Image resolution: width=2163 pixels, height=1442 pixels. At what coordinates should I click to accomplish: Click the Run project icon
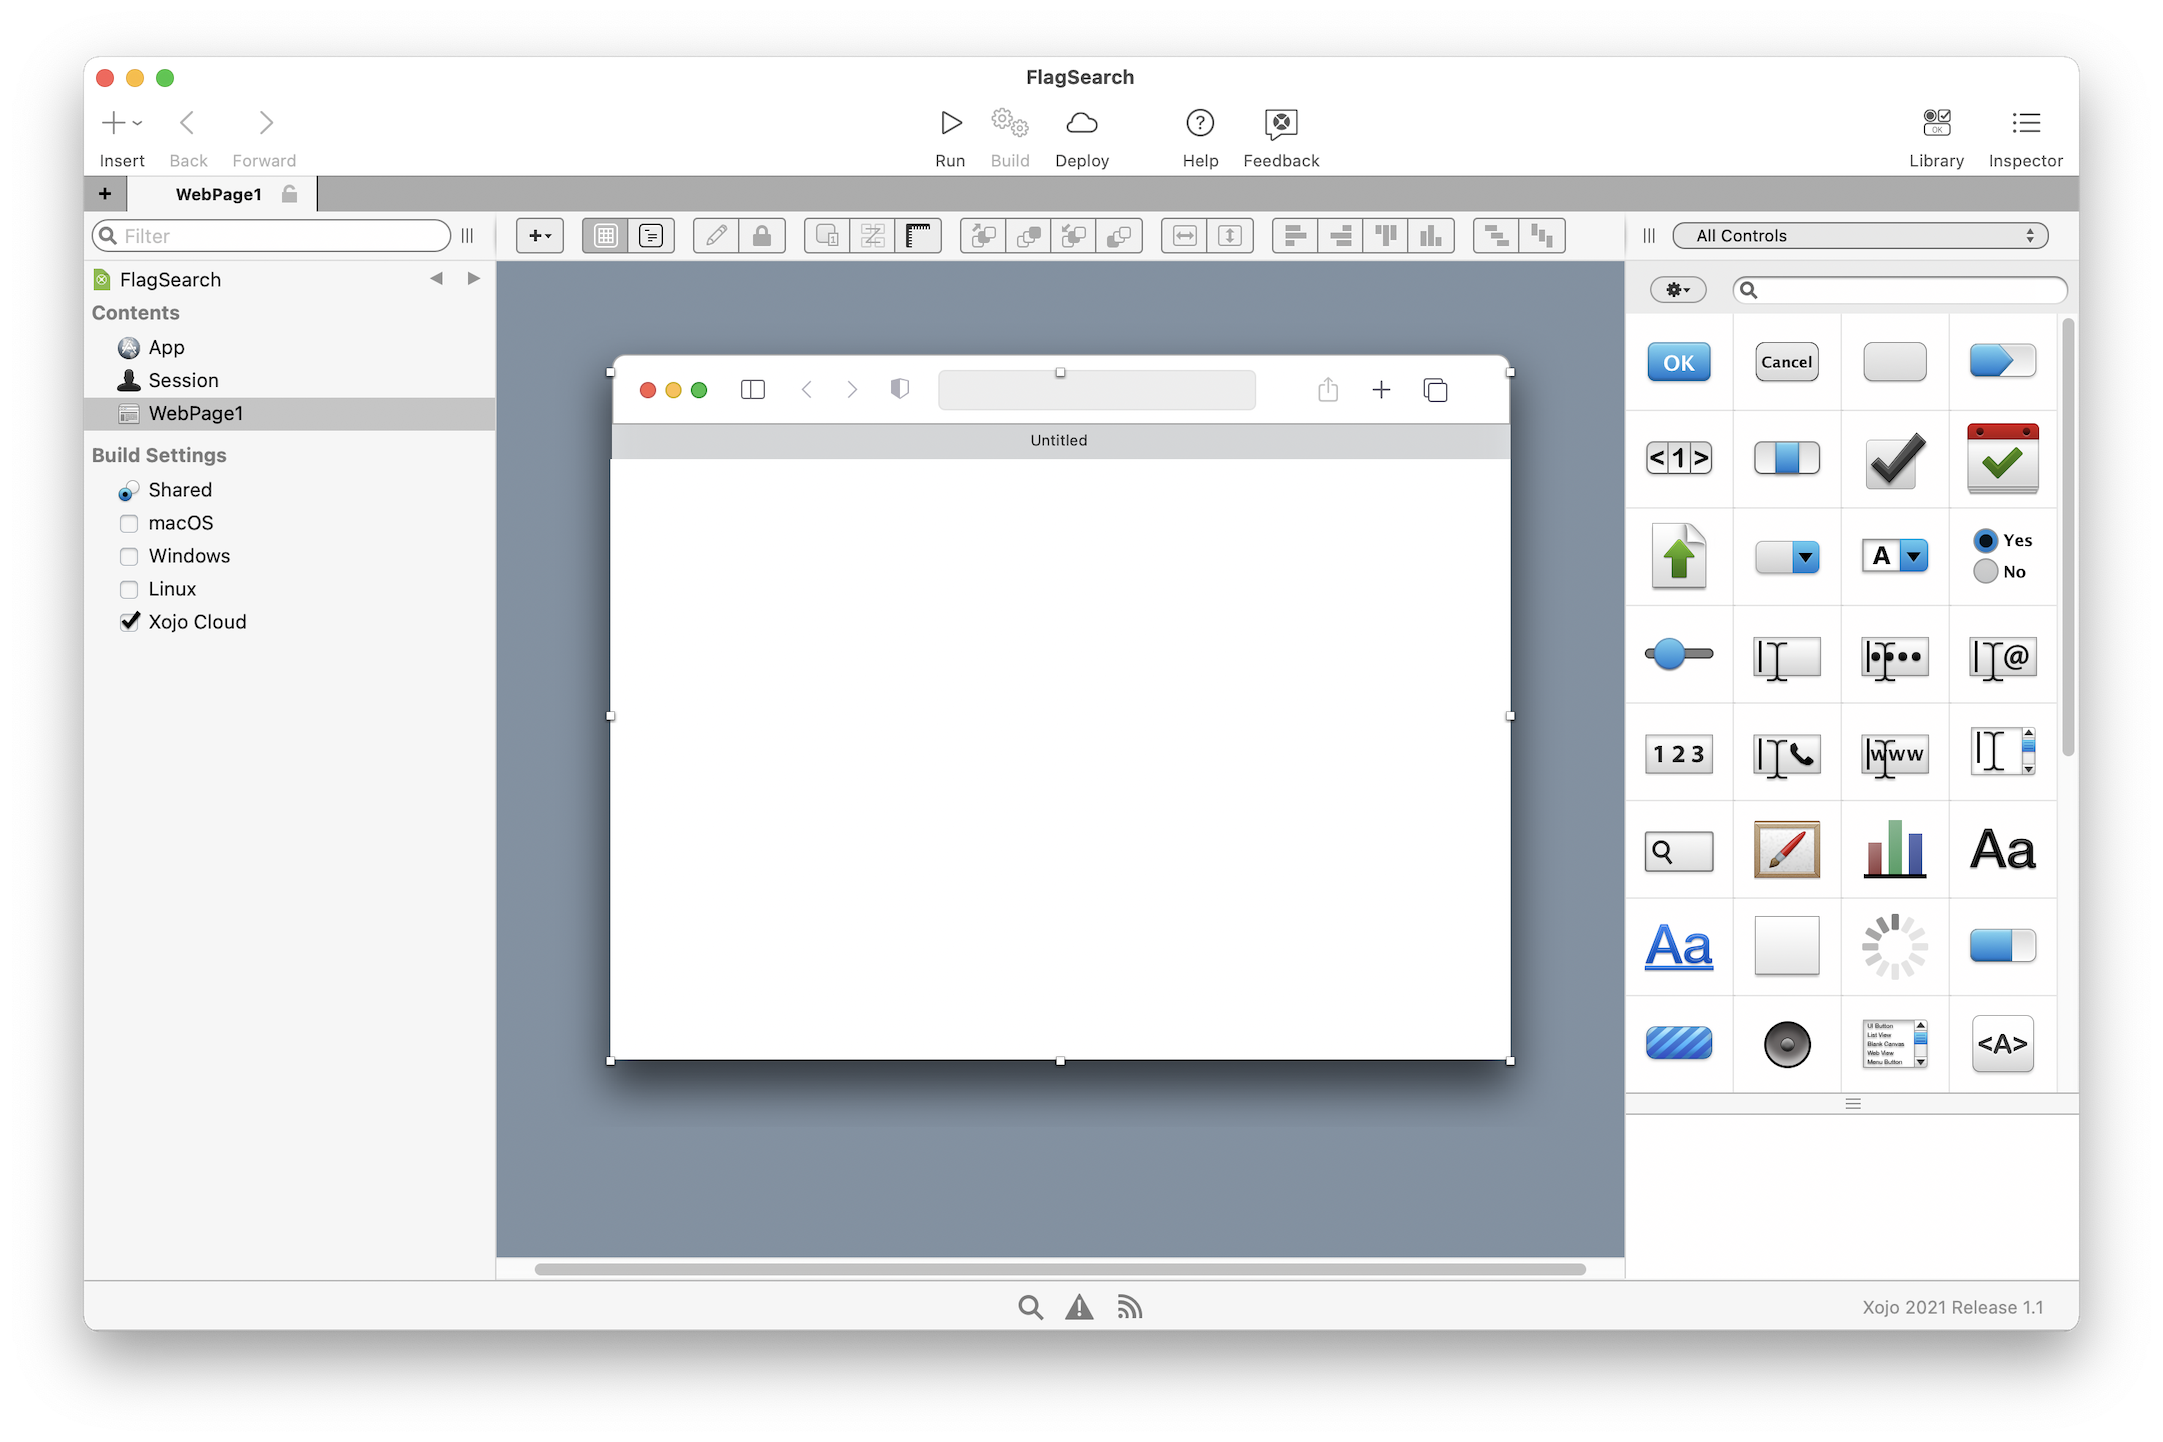(x=950, y=124)
